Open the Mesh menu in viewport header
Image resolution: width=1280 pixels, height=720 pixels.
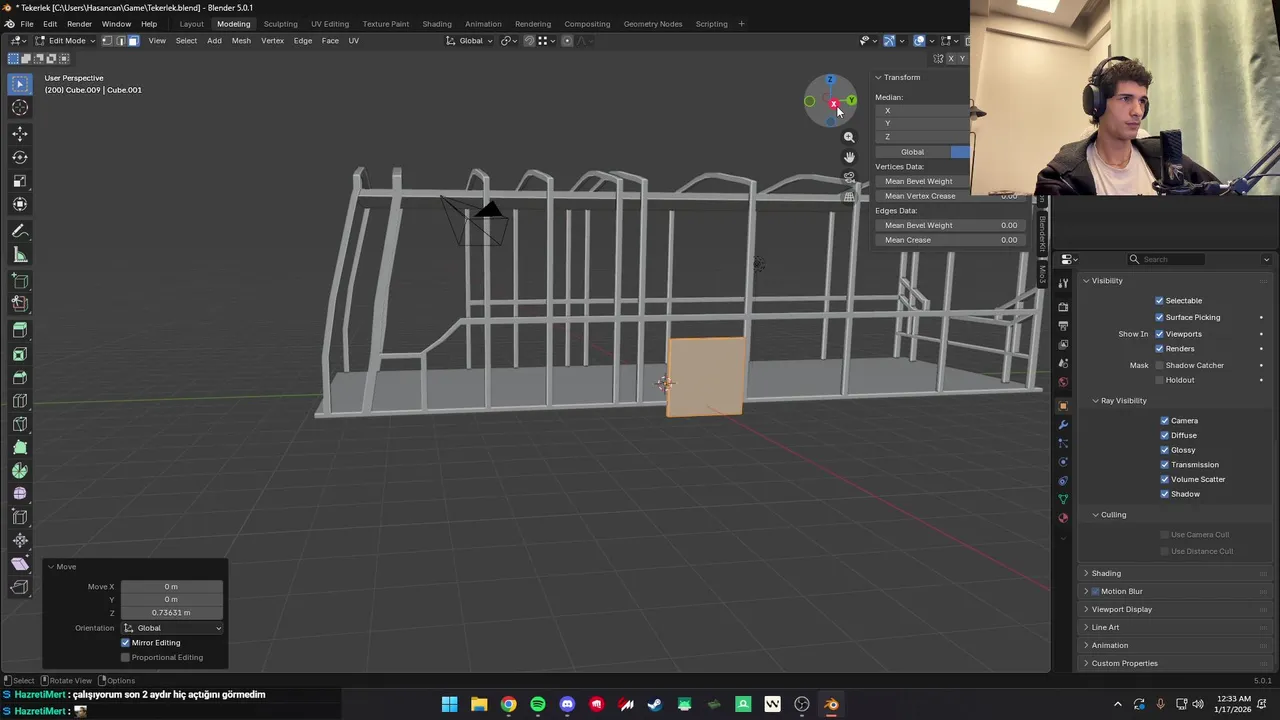tap(241, 41)
